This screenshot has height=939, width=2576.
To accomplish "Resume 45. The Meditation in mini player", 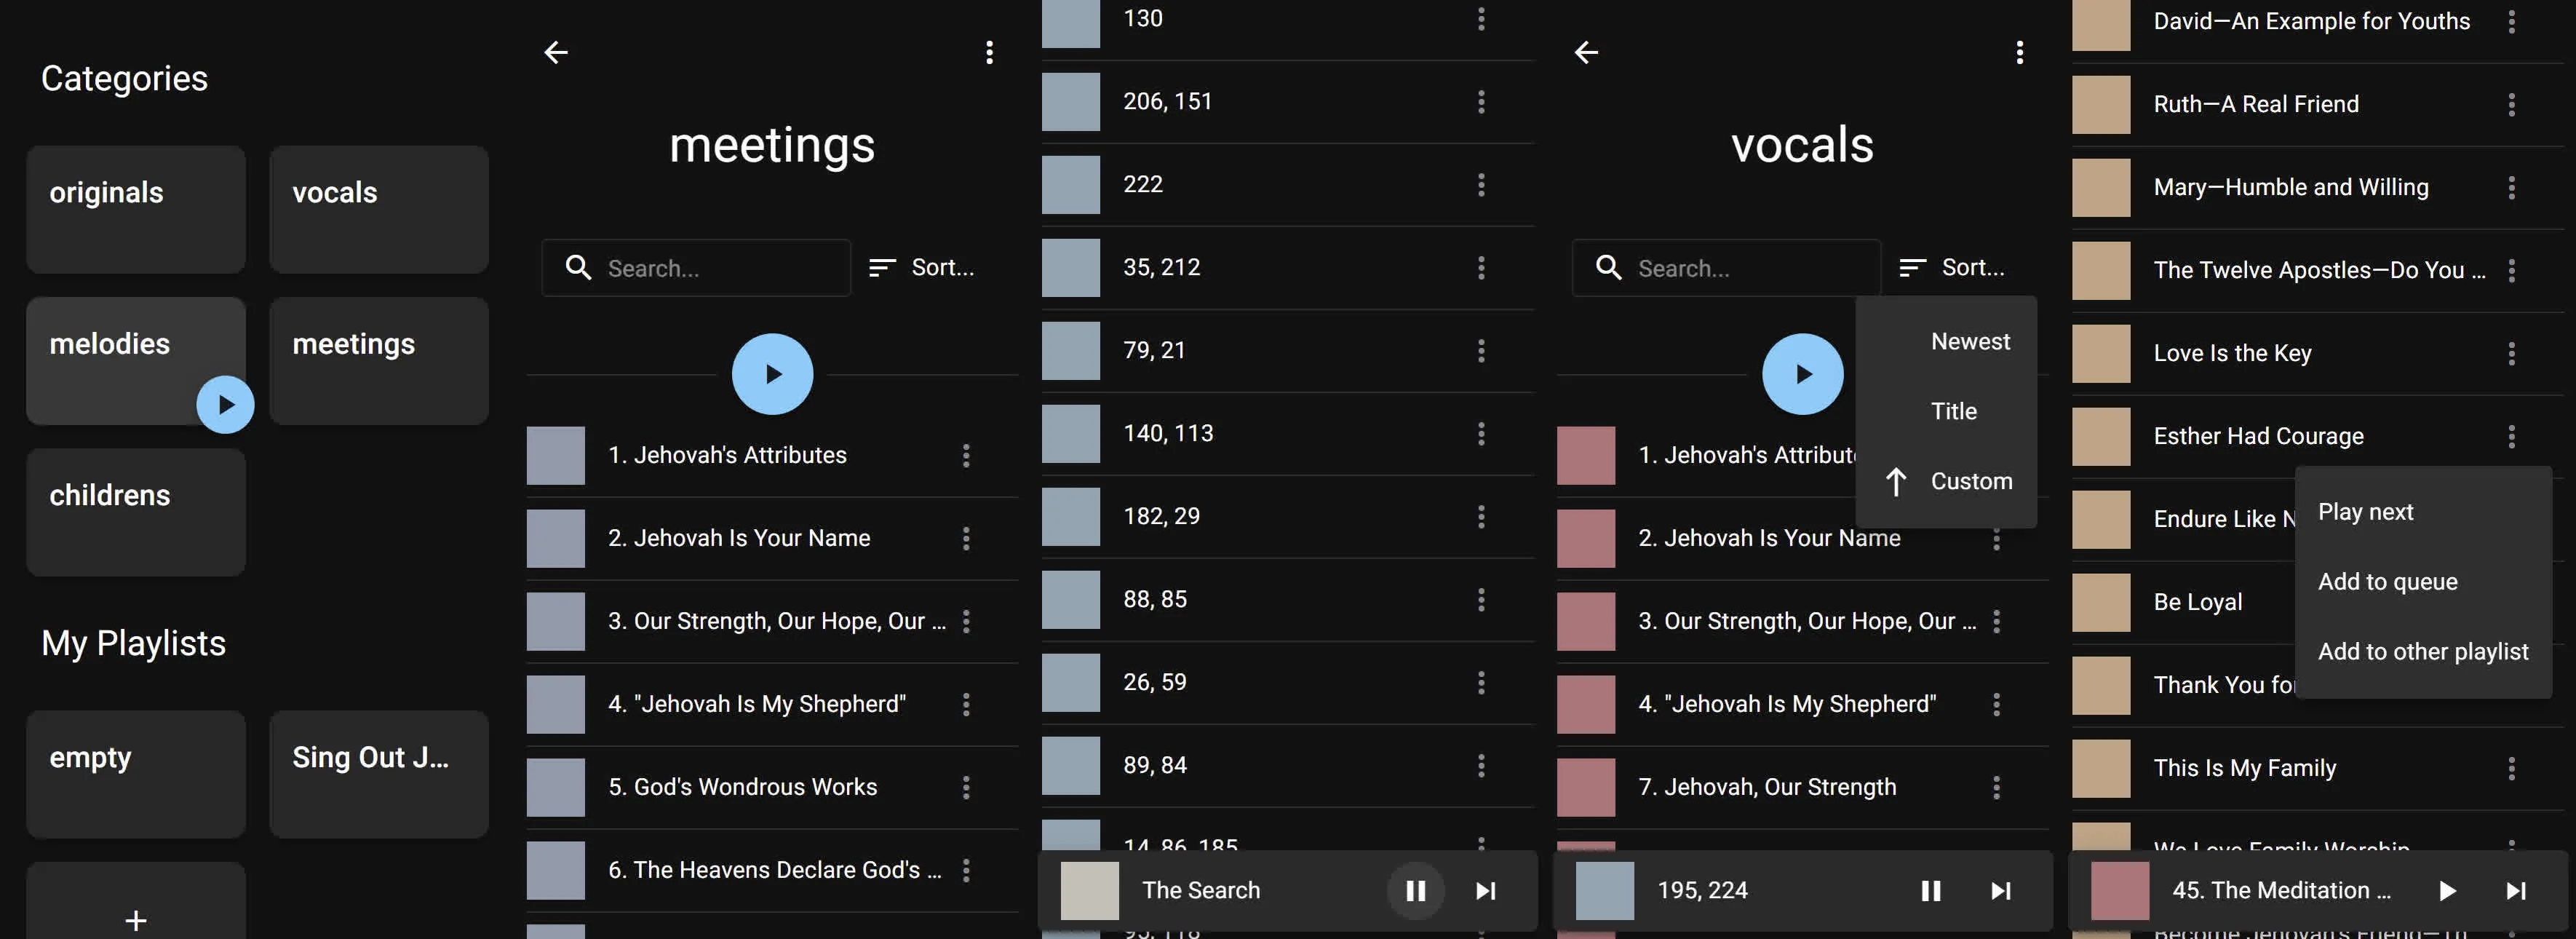I will [2446, 890].
